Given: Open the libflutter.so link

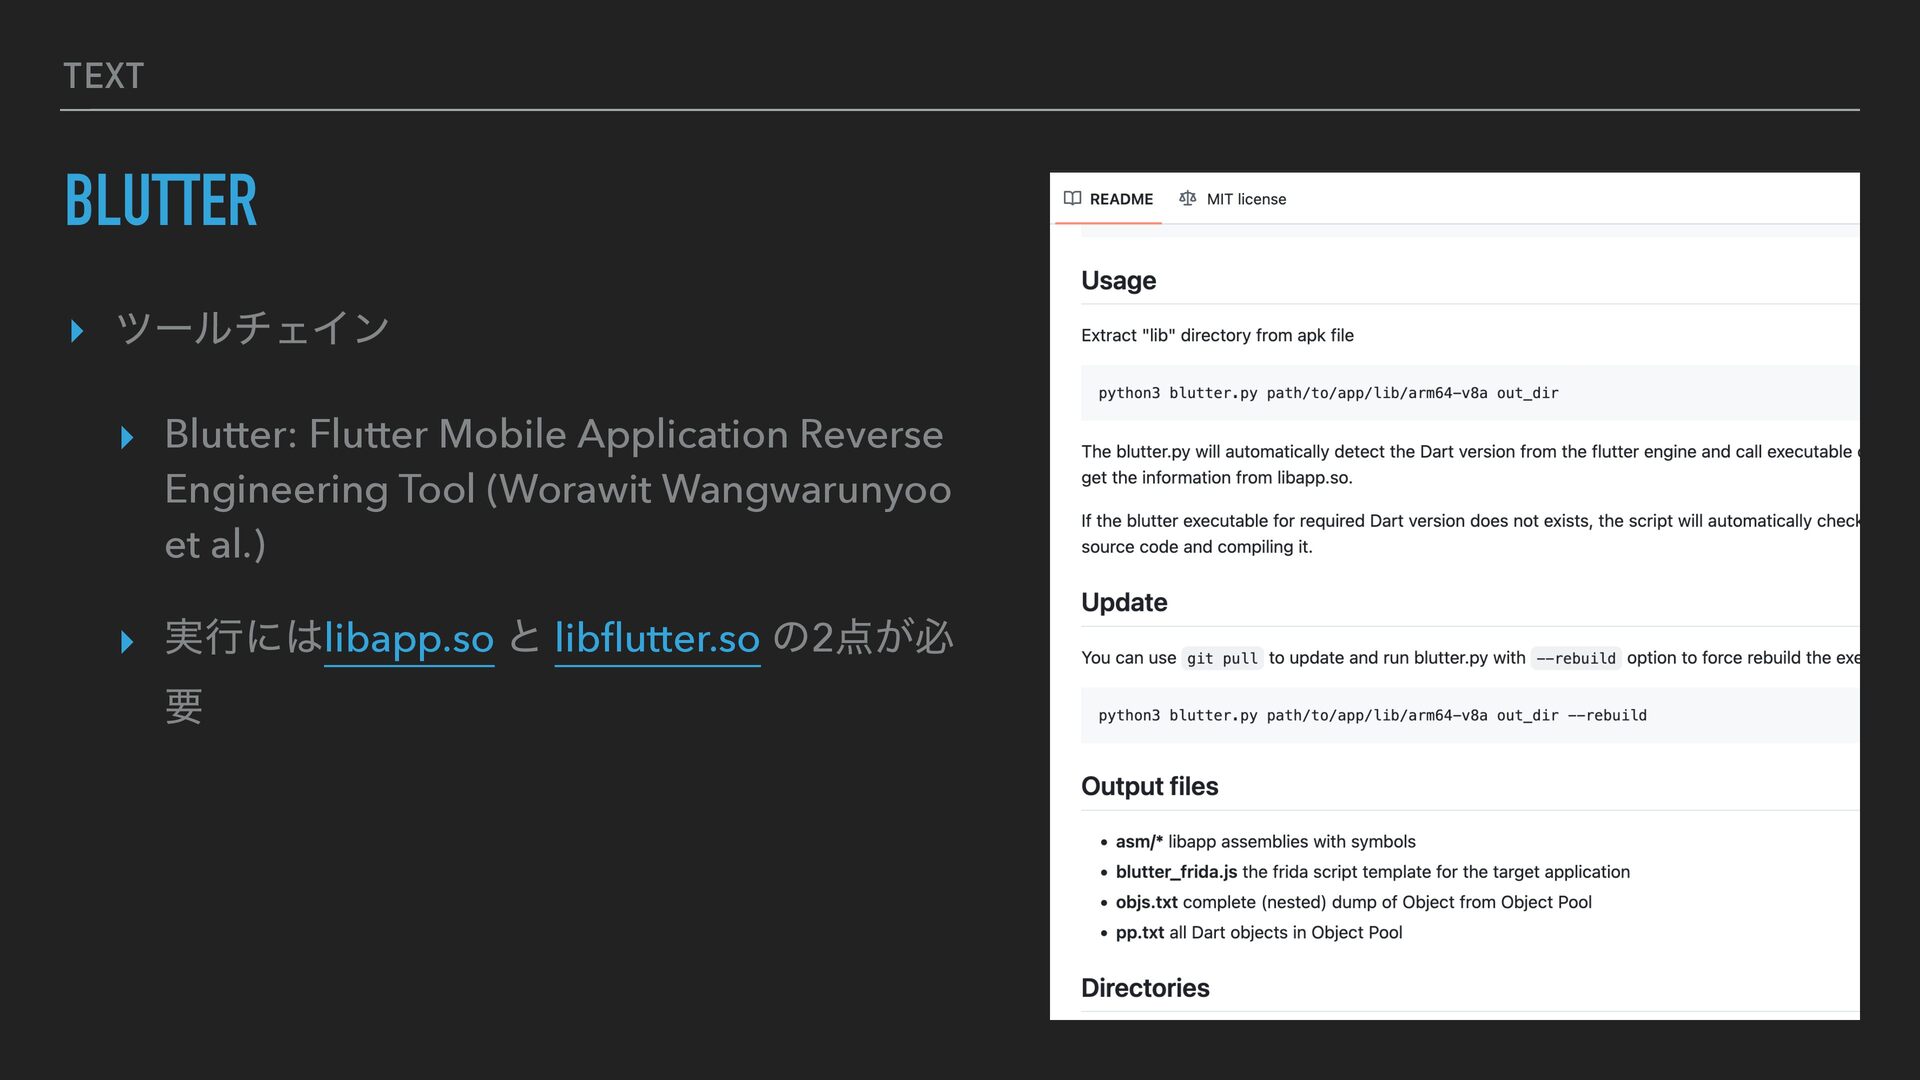Looking at the screenshot, I should tap(657, 638).
